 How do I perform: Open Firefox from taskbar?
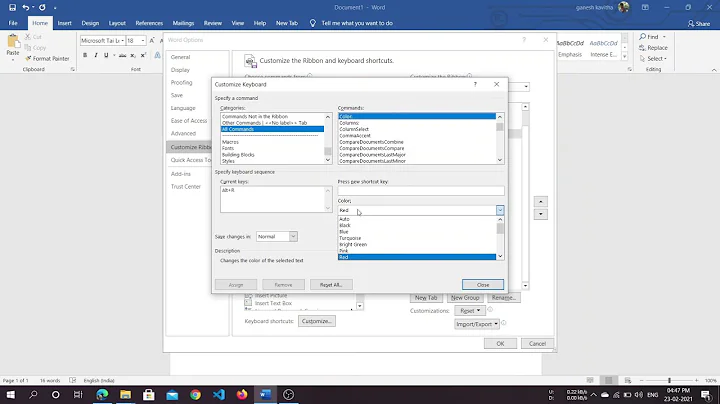click(242, 394)
